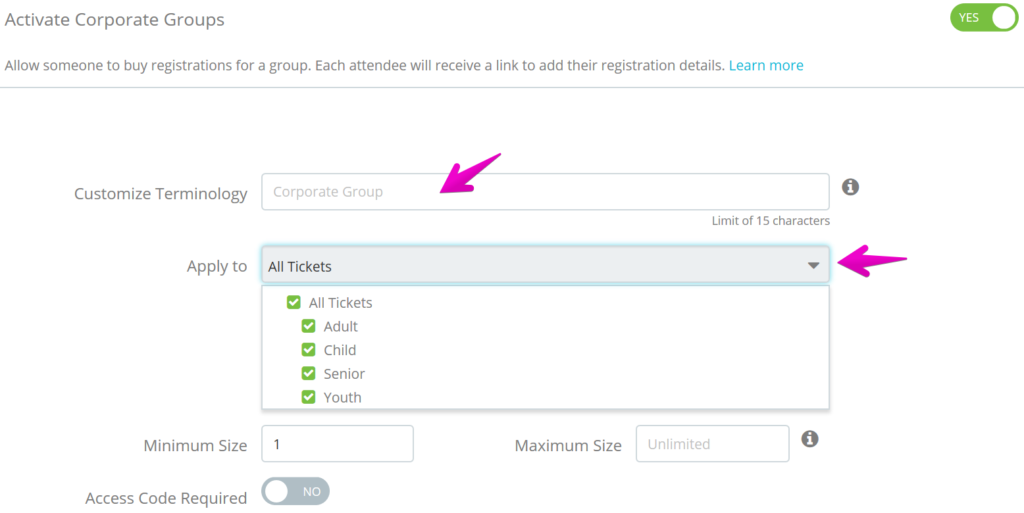The height and width of the screenshot is (513, 1024).
Task: Select the Senior label in ticket list
Action: 344,373
